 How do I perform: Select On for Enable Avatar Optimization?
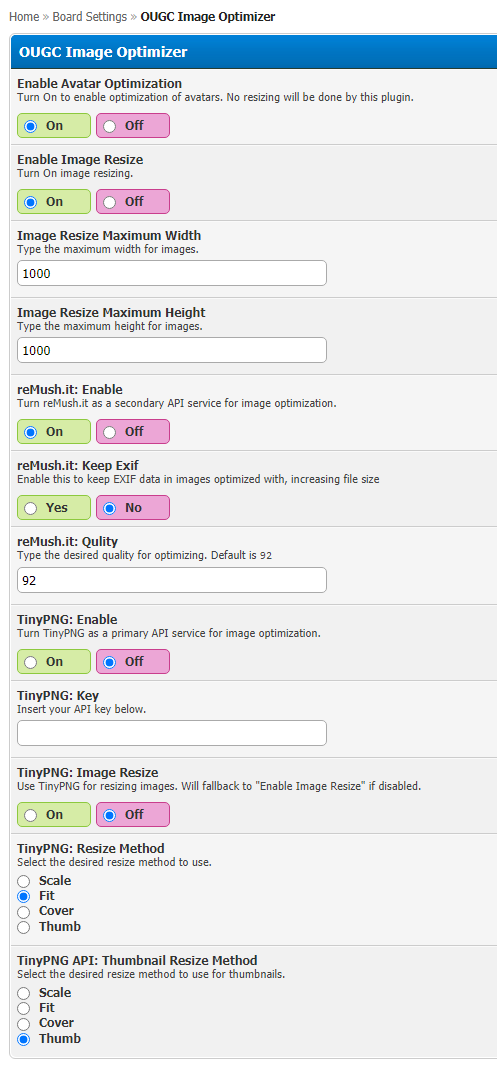point(54,126)
